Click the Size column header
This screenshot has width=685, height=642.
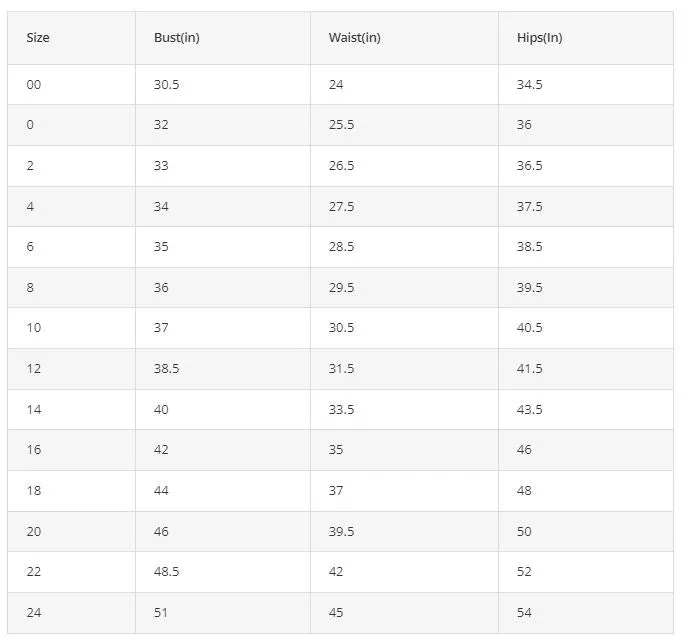pyautogui.click(x=38, y=38)
